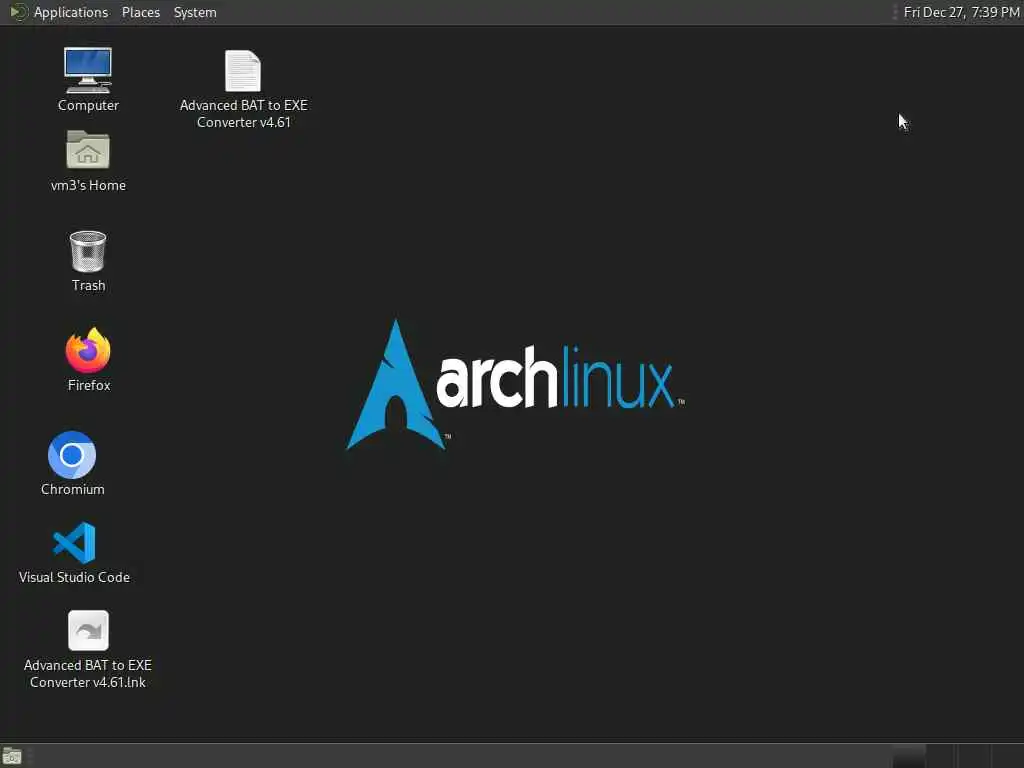
Task: Click the clock showing Fri Dec 27, 7:39 PM
Action: (x=961, y=12)
